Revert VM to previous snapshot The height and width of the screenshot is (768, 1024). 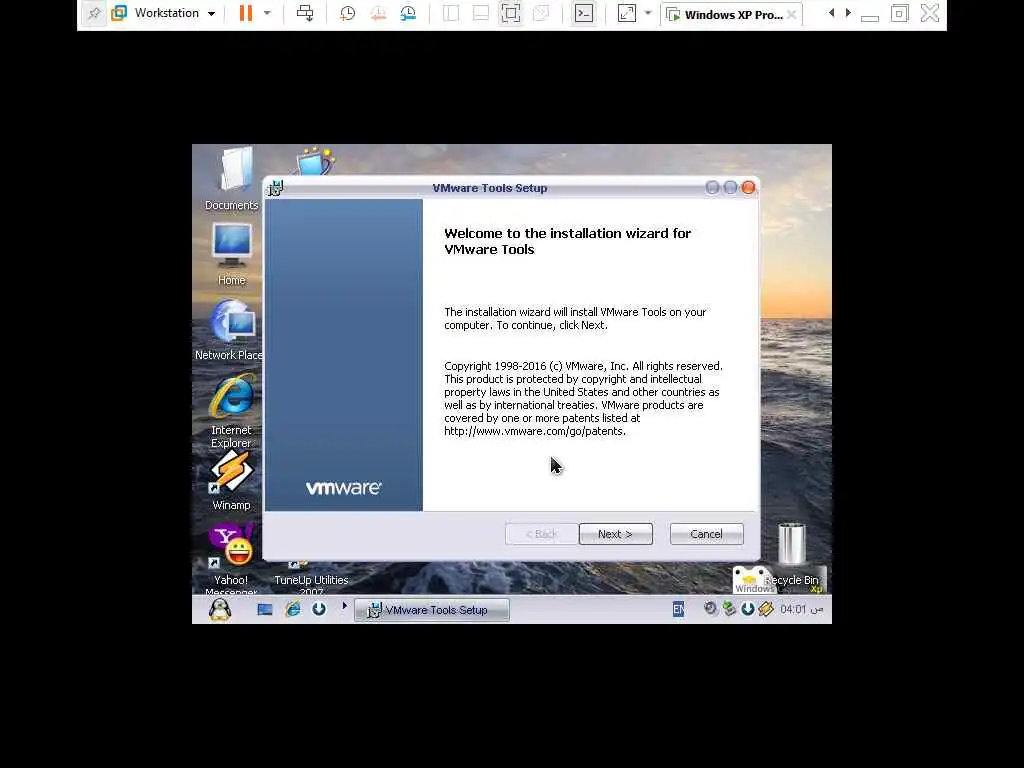[378, 13]
